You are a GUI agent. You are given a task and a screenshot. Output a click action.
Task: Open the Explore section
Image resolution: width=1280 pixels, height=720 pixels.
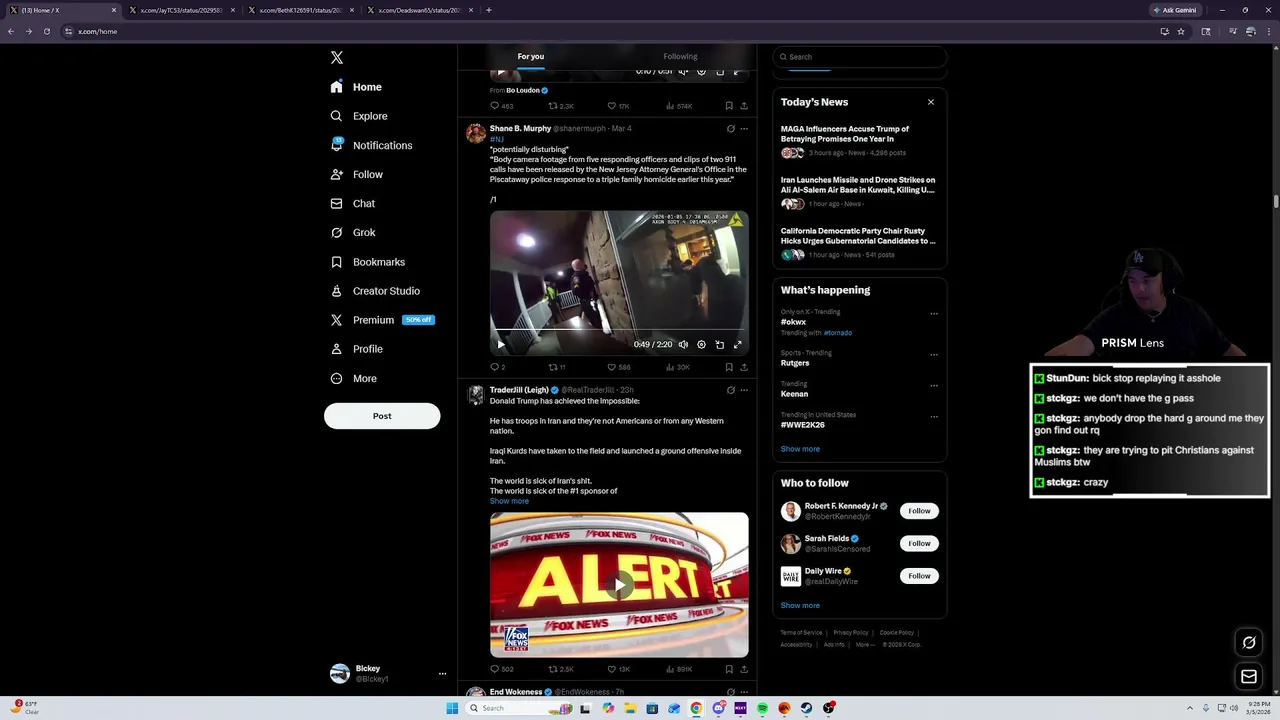pyautogui.click(x=359, y=116)
